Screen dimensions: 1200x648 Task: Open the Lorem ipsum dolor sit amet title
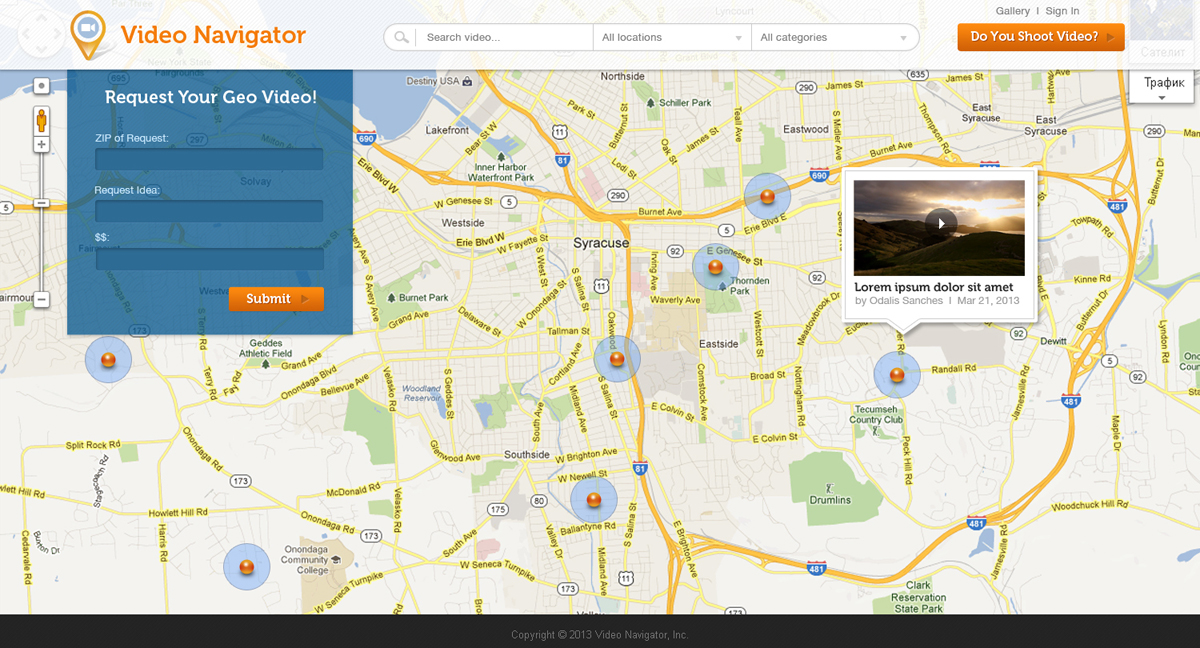coord(934,287)
